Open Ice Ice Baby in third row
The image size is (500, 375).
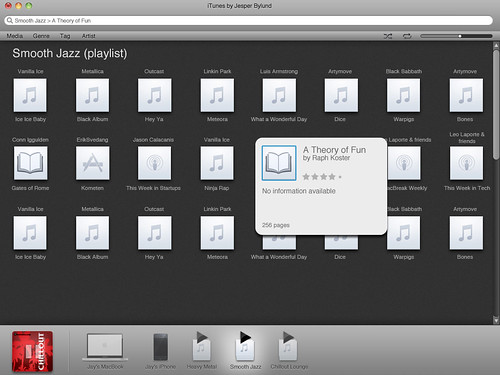30,233
